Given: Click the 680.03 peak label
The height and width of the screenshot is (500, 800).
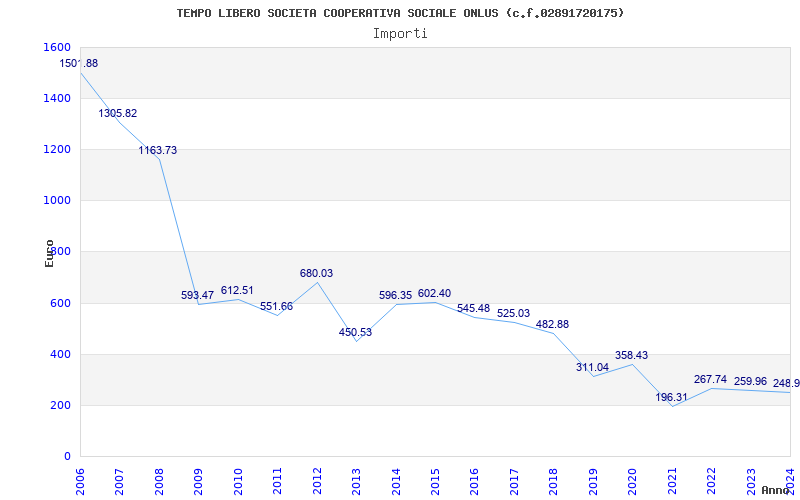Looking at the screenshot, I should 316,273.
